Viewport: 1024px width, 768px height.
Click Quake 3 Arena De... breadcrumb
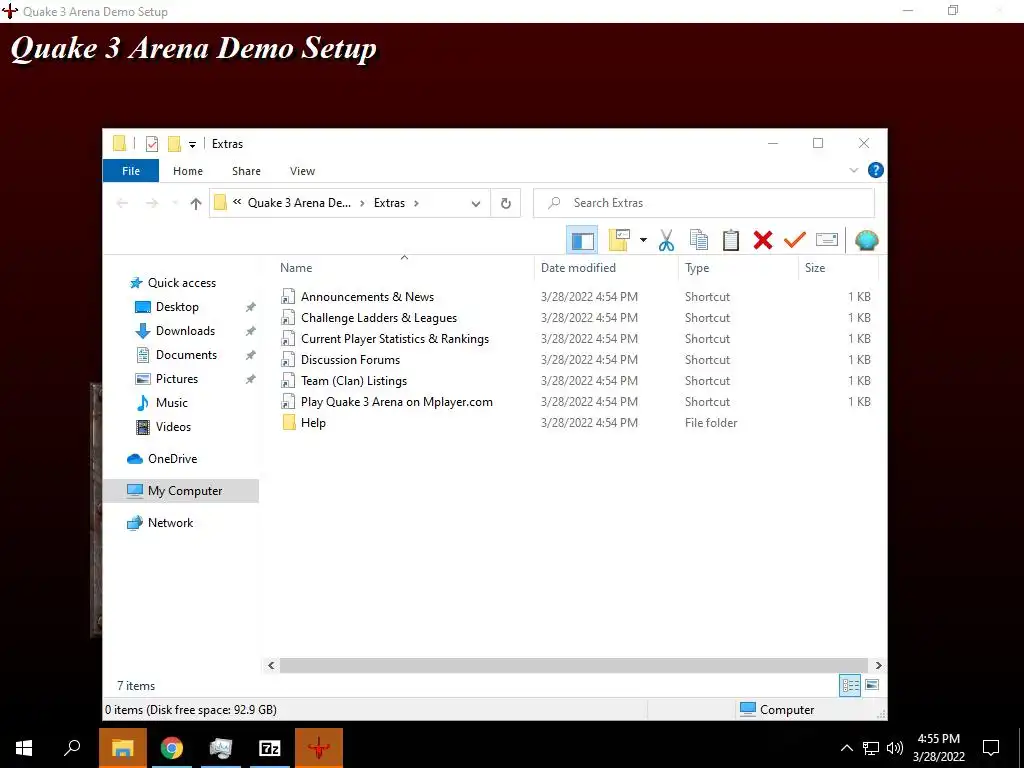[299, 203]
